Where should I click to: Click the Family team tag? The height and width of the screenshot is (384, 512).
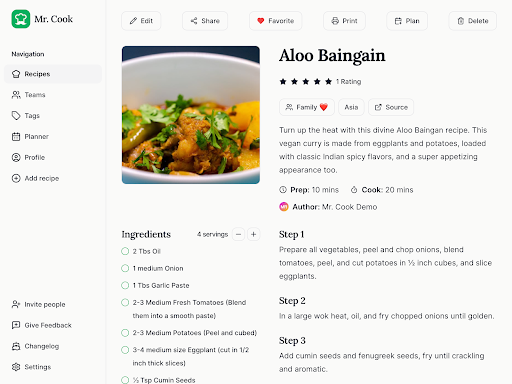[307, 107]
